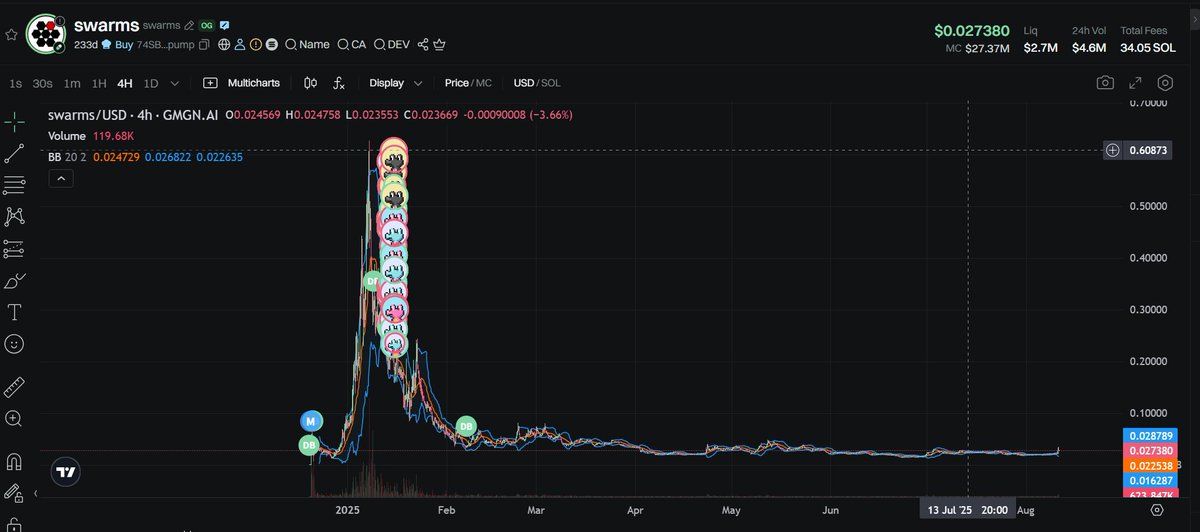This screenshot has width=1200, height=532.
Task: Click the 0.028789 blue price label
Action: tap(1151, 438)
